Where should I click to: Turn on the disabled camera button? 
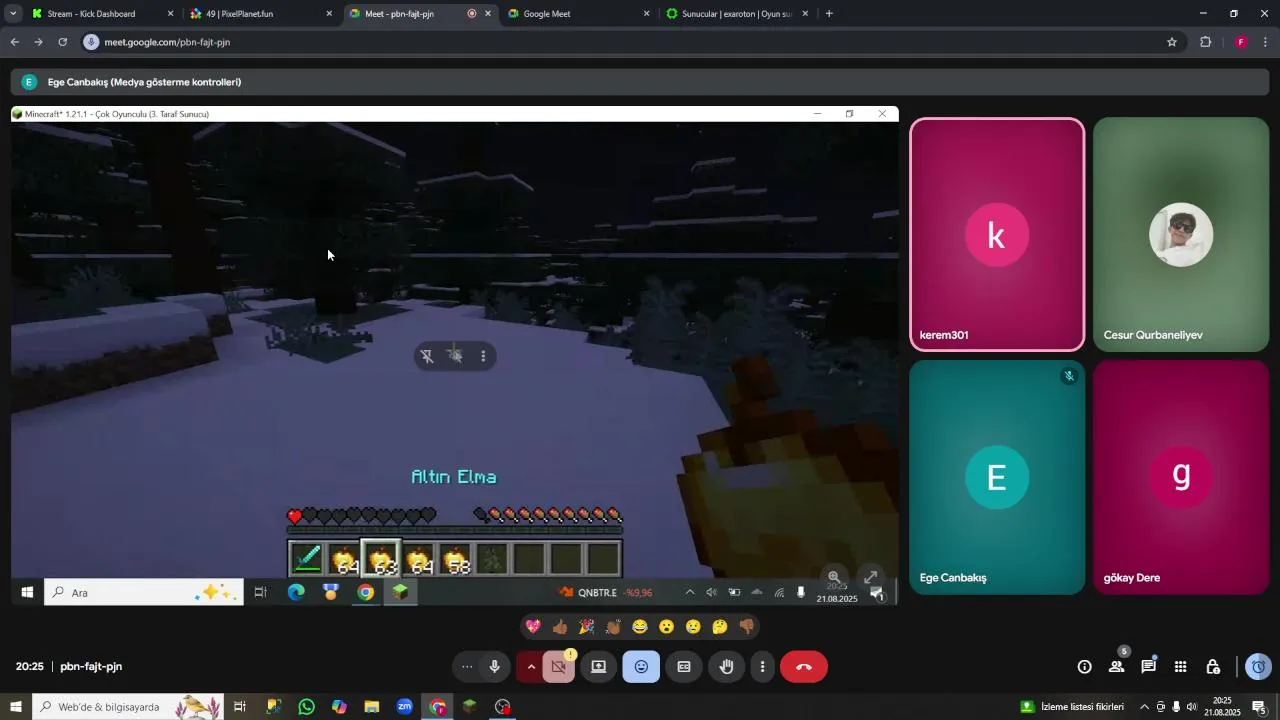pyautogui.click(x=559, y=667)
